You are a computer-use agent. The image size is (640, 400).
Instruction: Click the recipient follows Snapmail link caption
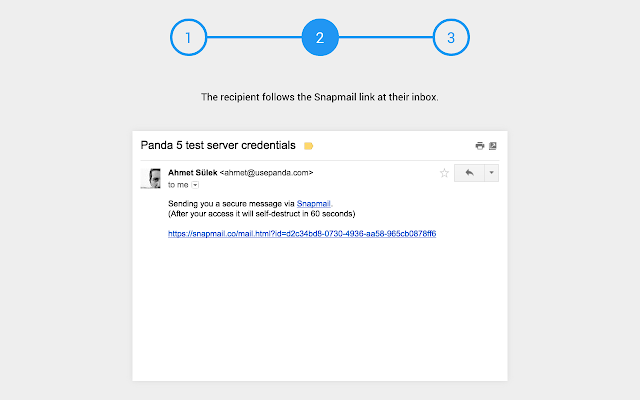[x=320, y=97]
